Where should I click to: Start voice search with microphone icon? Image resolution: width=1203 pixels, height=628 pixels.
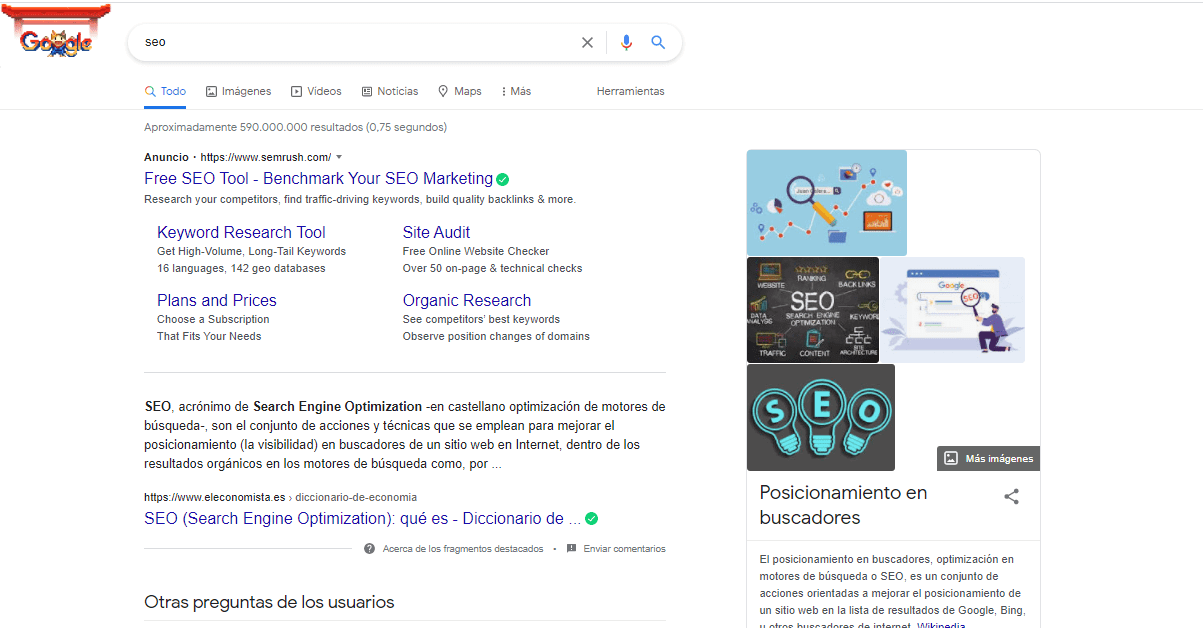[626, 42]
